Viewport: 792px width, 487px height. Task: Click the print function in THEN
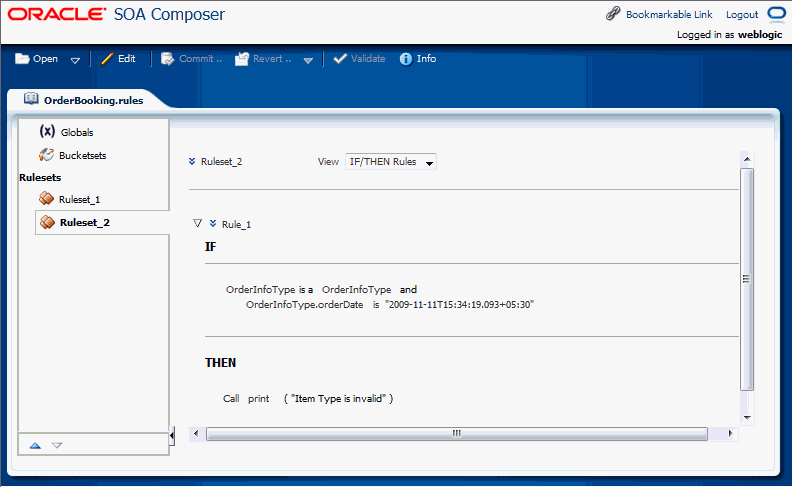pos(259,399)
